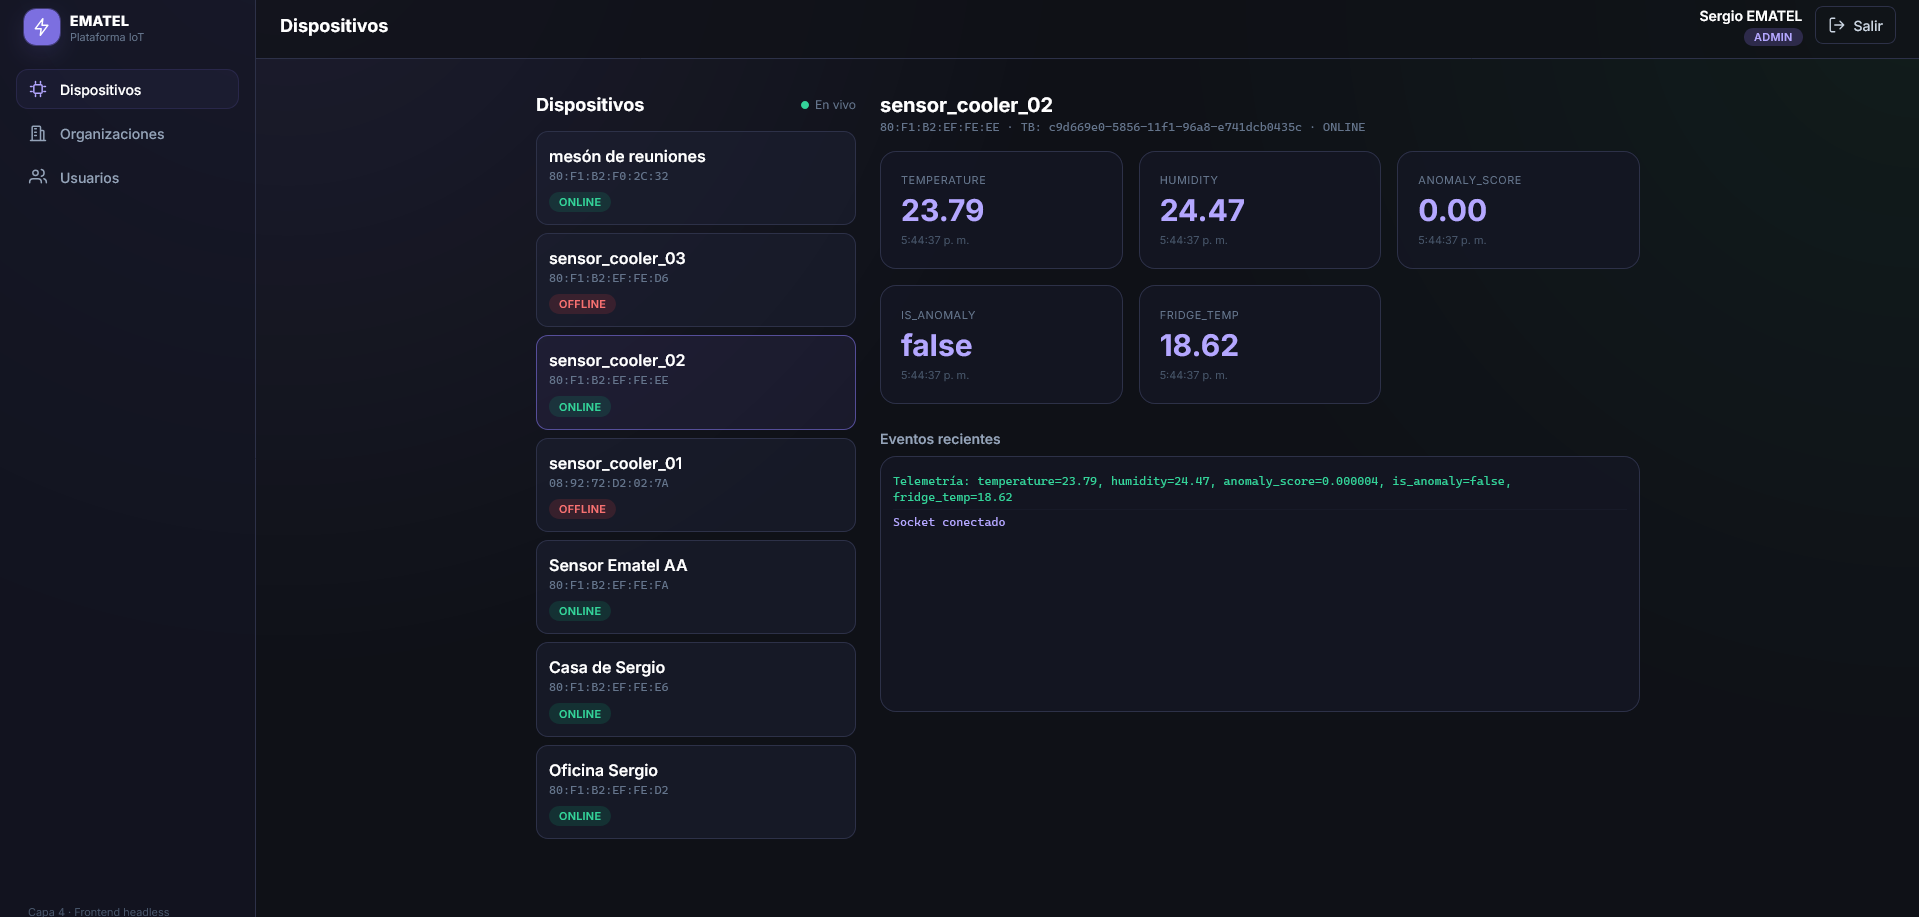The width and height of the screenshot is (1919, 917).
Task: Open Usuarios in the sidebar
Action: [x=127, y=177]
